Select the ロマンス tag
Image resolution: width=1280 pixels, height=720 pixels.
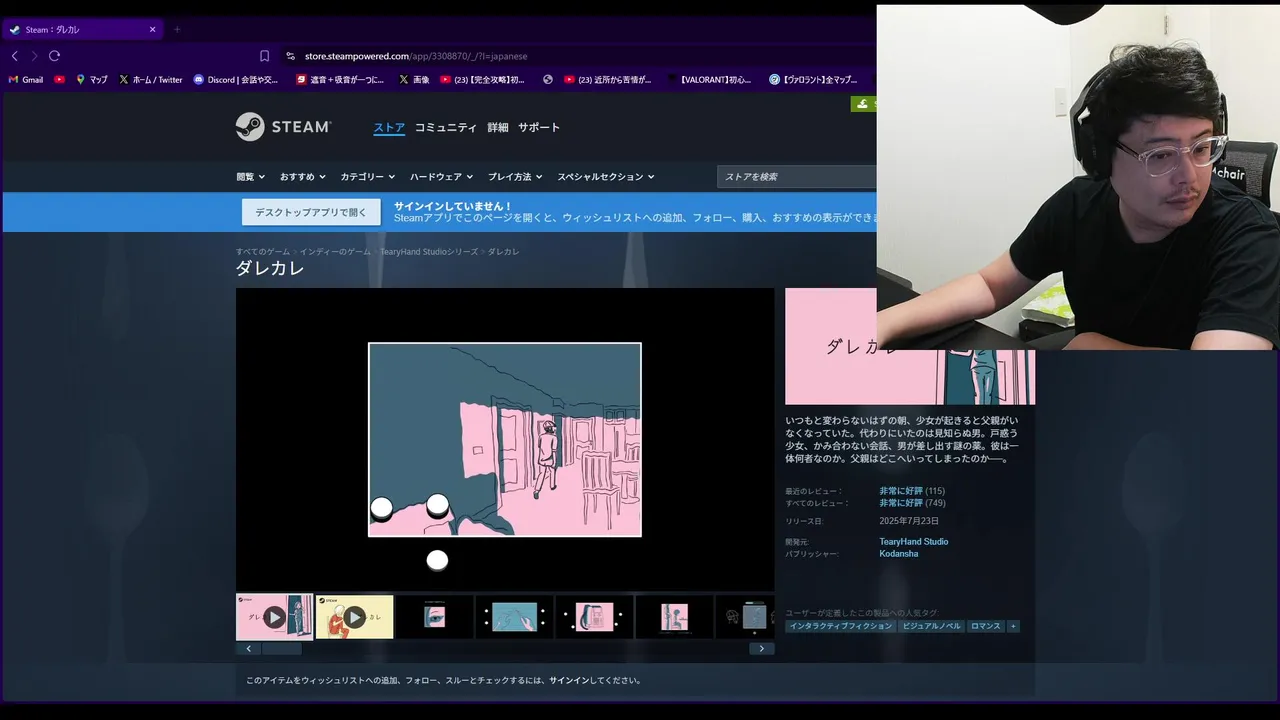985,626
